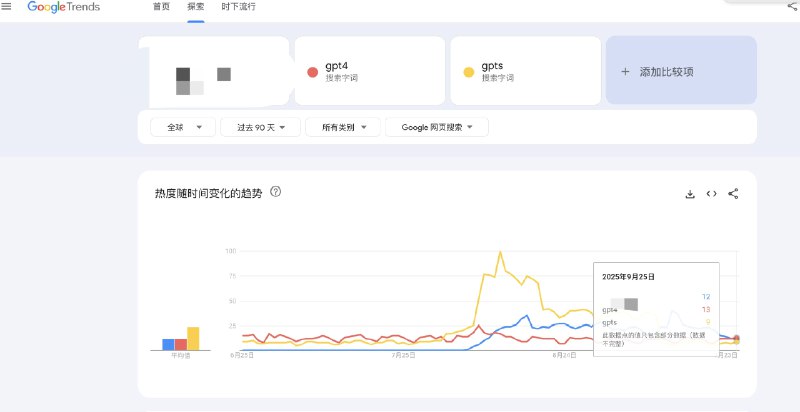Viewport: 800px width, 412px height.
Task: Go to the 首页 tab
Action: [161, 7]
